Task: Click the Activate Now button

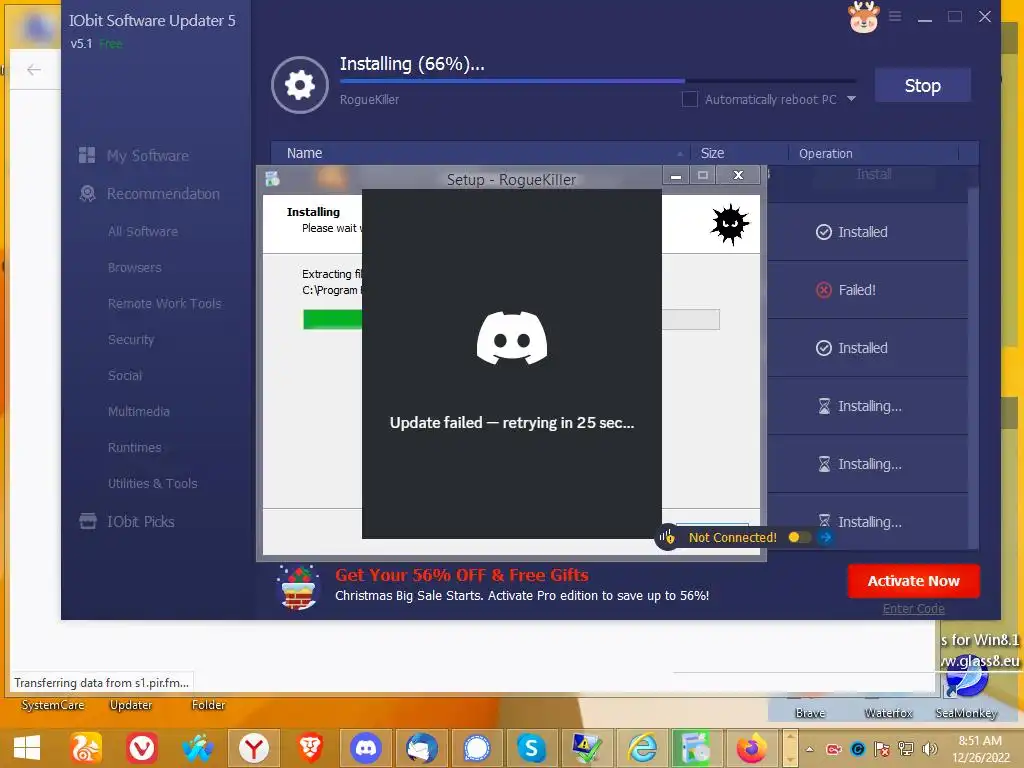Action: tap(913, 581)
